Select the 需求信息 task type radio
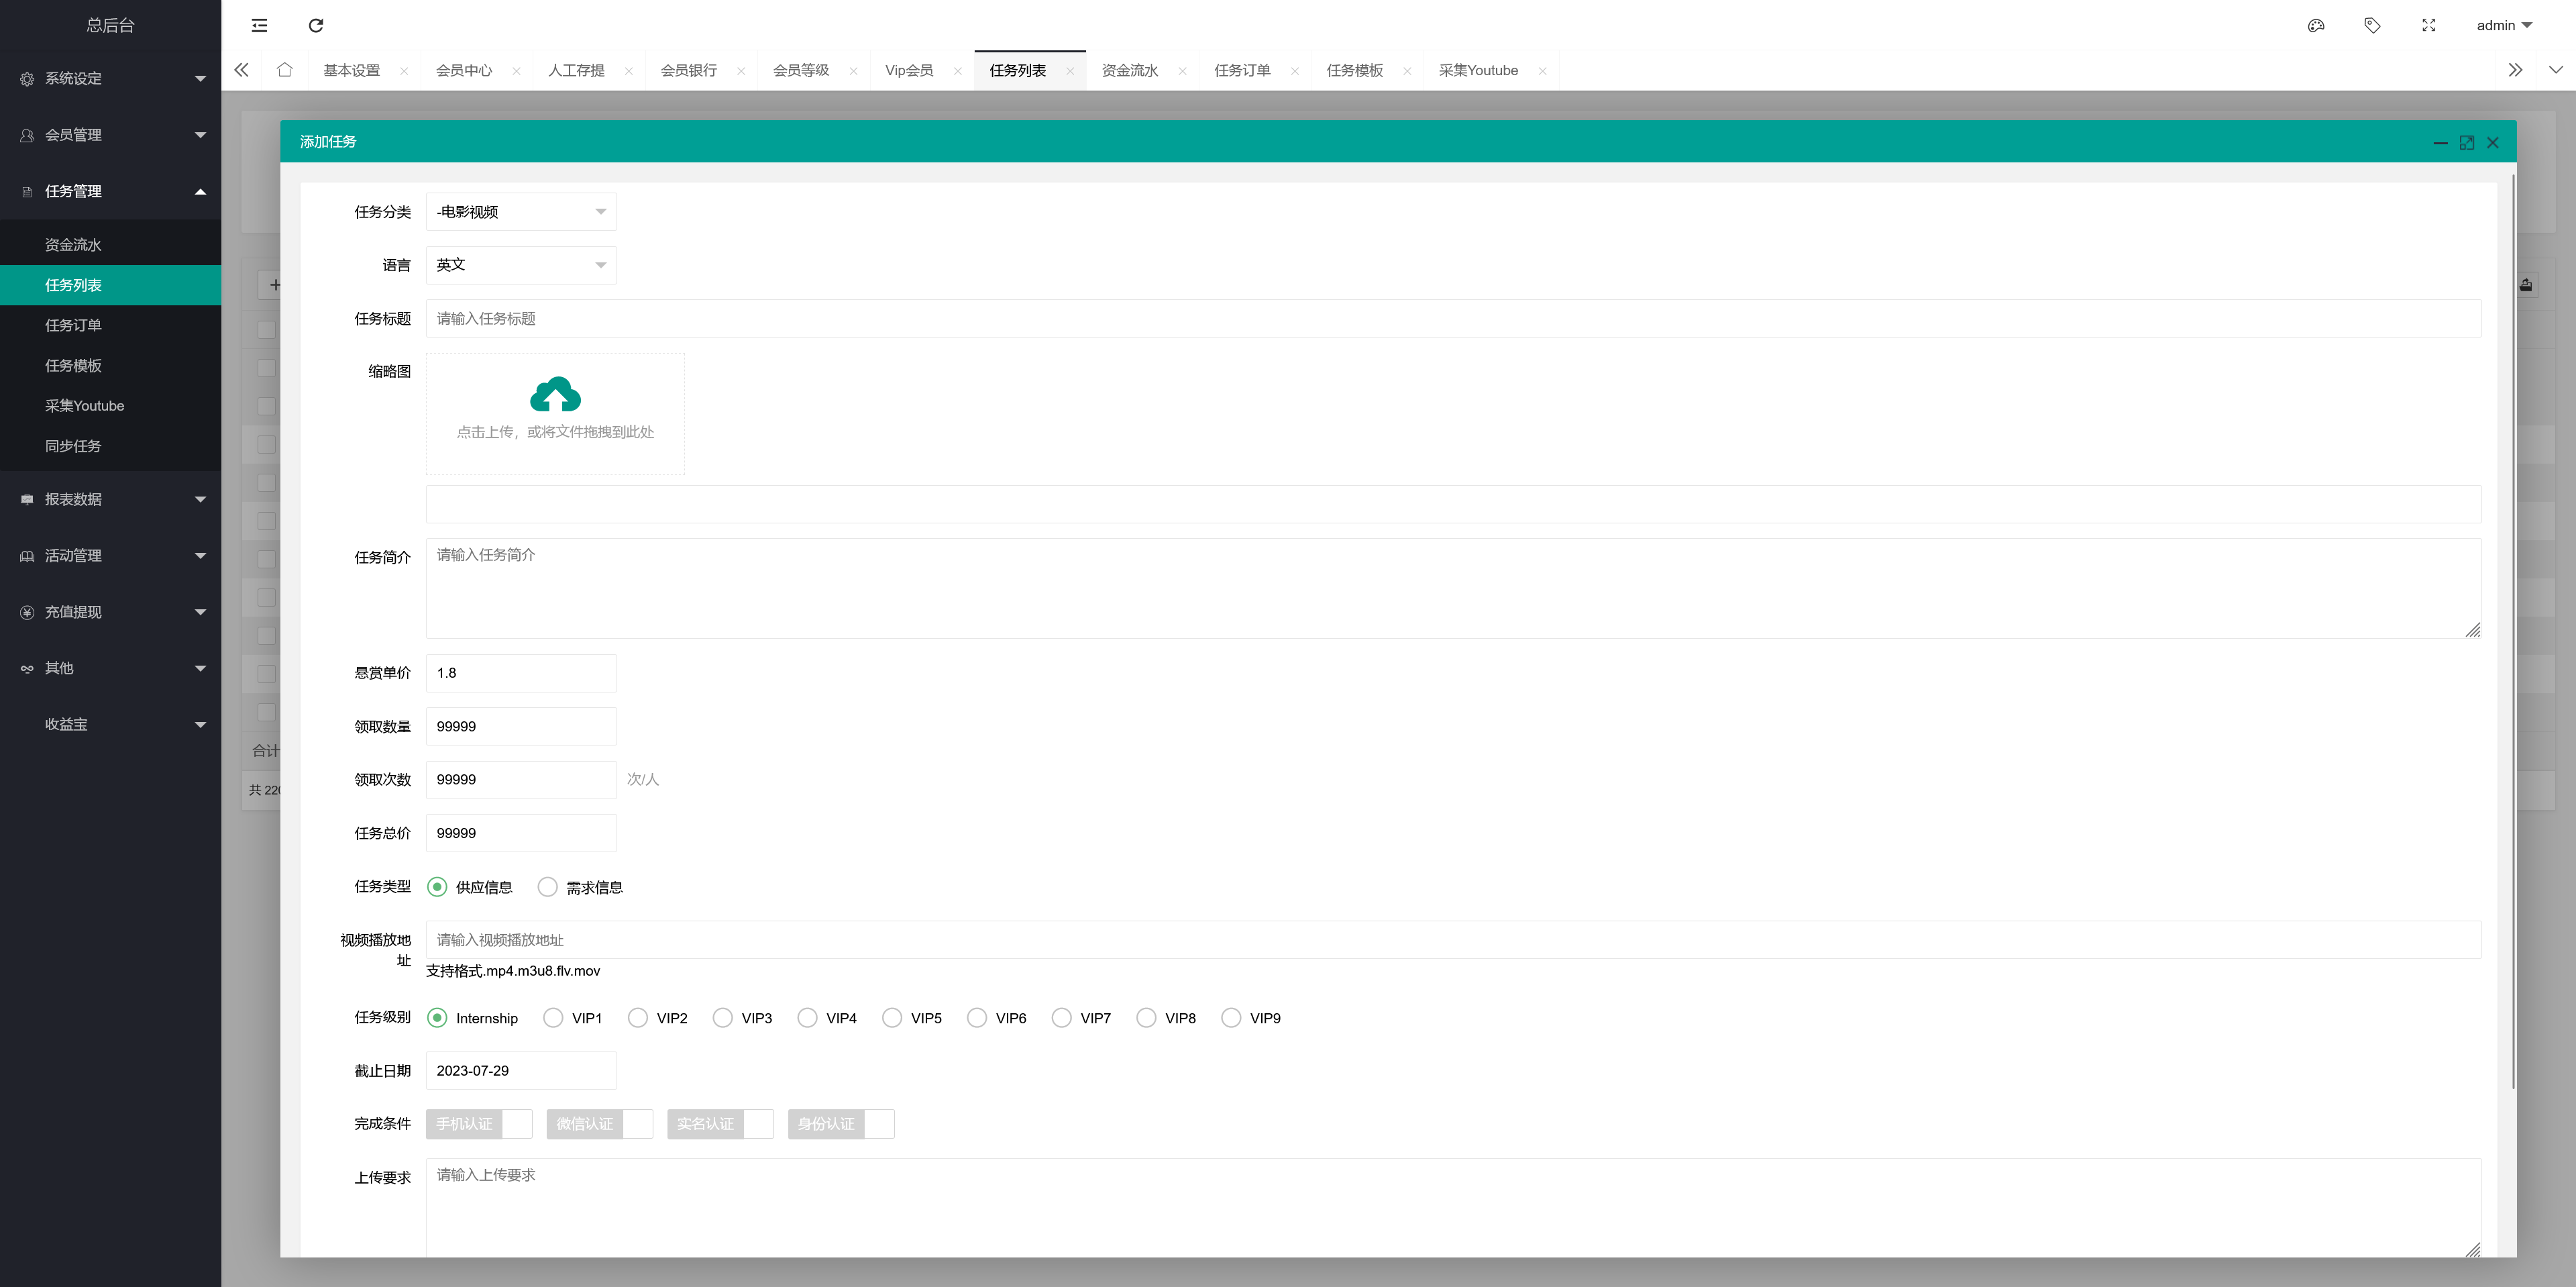This screenshot has width=2576, height=1287. click(x=548, y=887)
